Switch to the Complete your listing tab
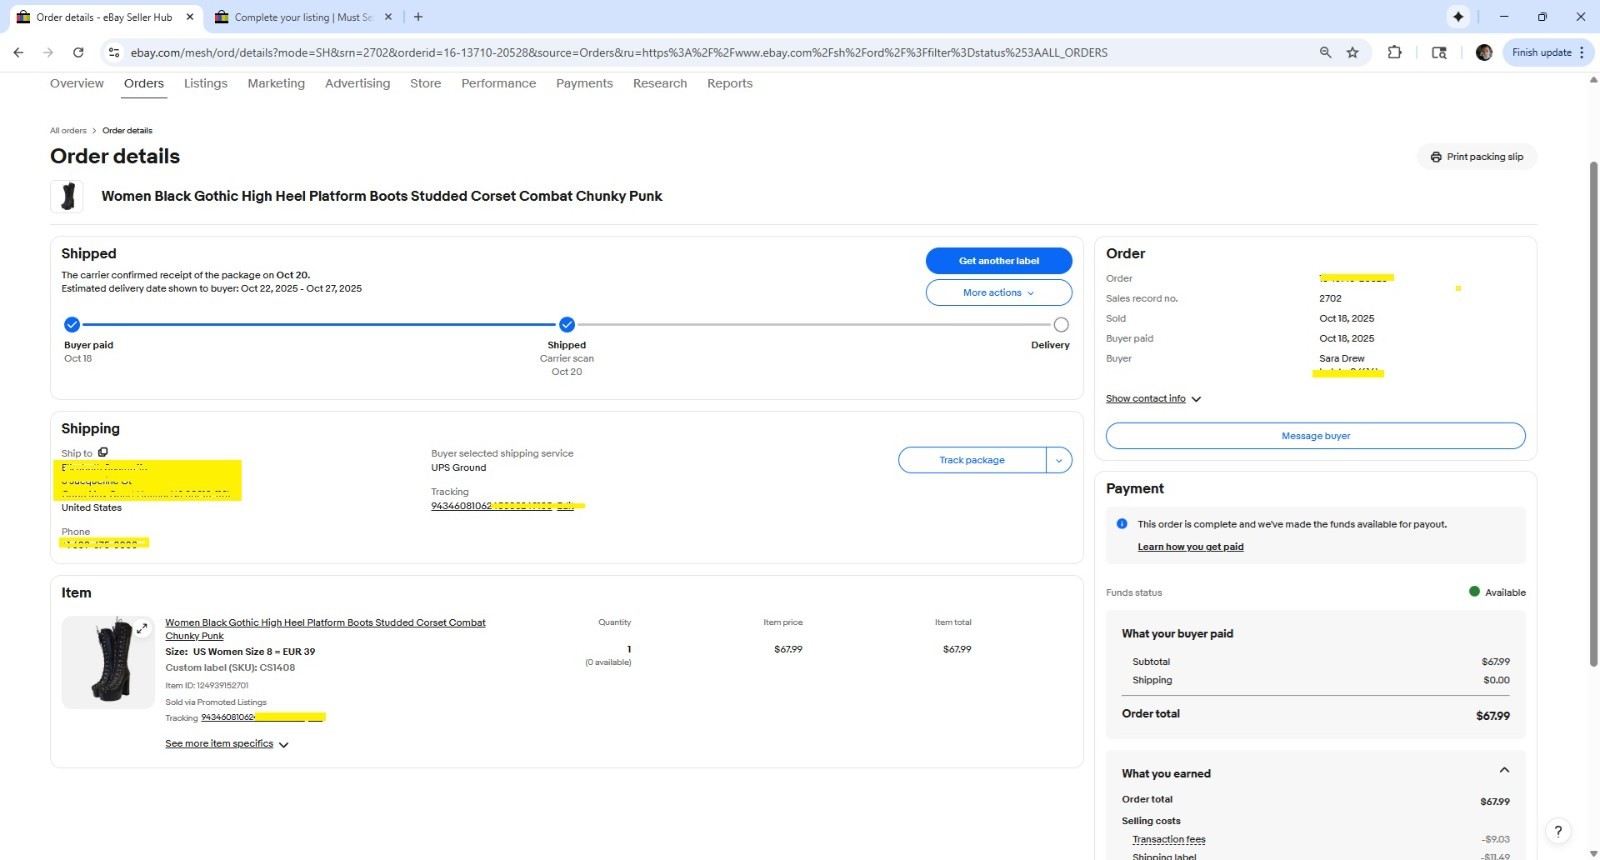Viewport: 1600px width, 860px height. click(x=303, y=17)
